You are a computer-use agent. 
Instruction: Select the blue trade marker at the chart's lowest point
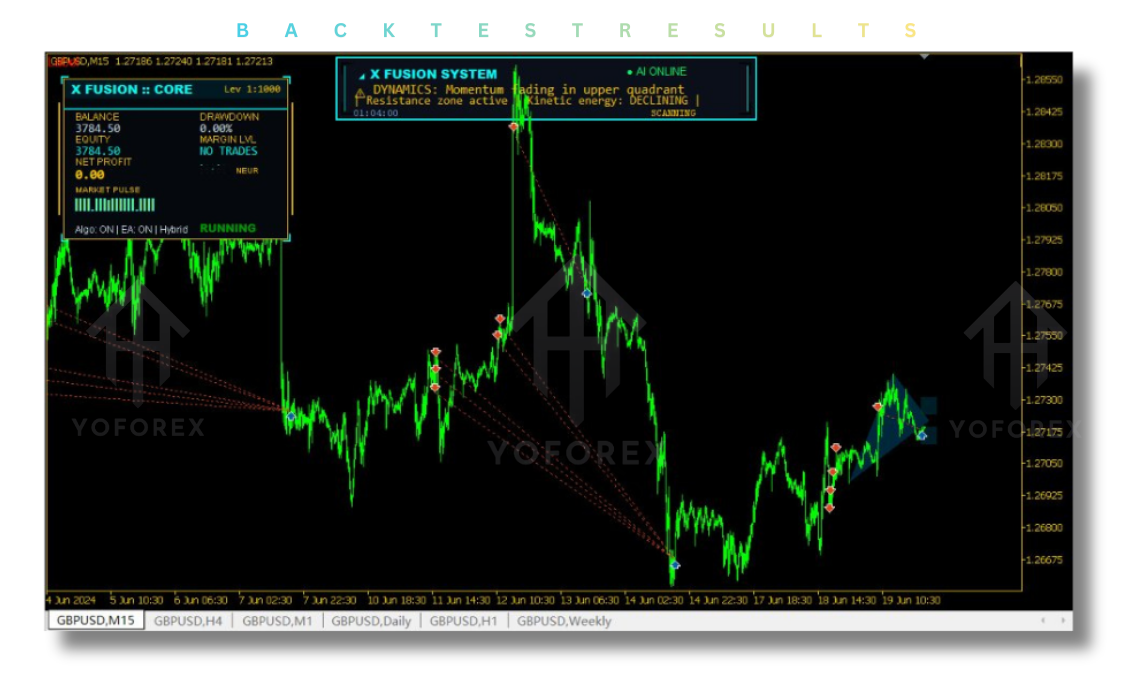point(675,565)
